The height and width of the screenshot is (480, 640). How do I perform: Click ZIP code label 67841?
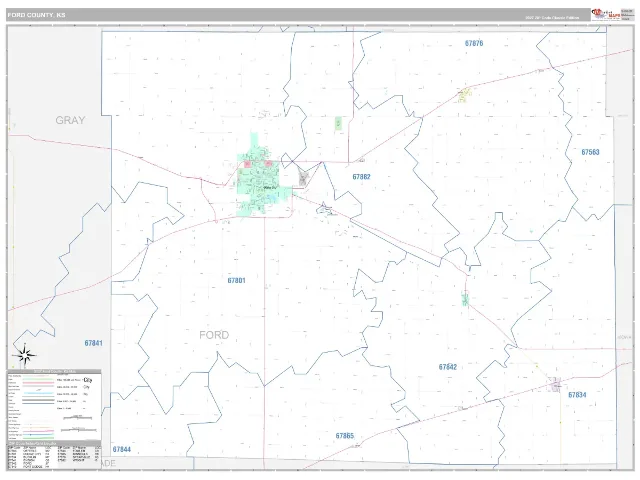click(93, 343)
